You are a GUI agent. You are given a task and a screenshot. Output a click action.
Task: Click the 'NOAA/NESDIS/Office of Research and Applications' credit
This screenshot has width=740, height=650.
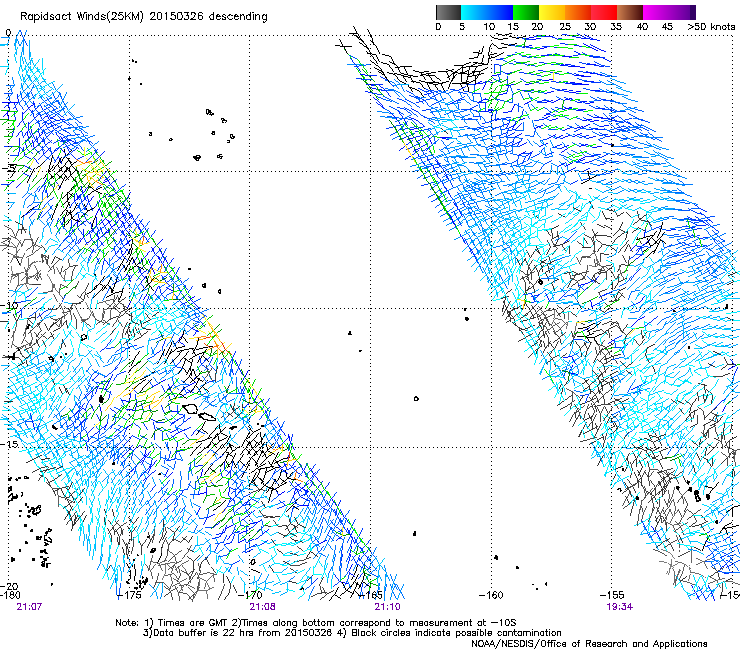coord(589,644)
